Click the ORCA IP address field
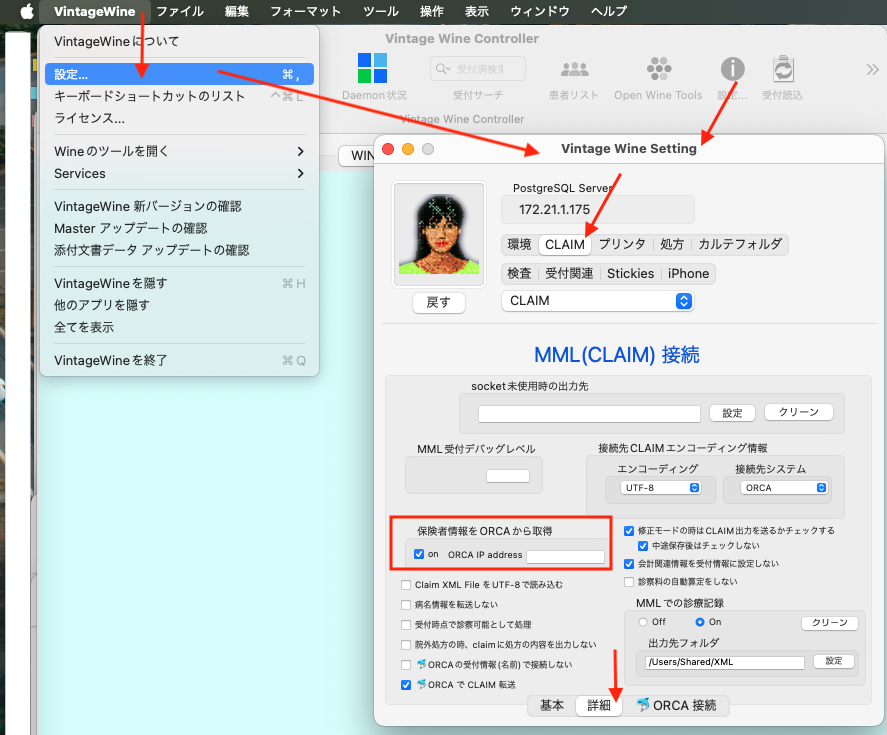The height and width of the screenshot is (735, 887). click(x=565, y=556)
